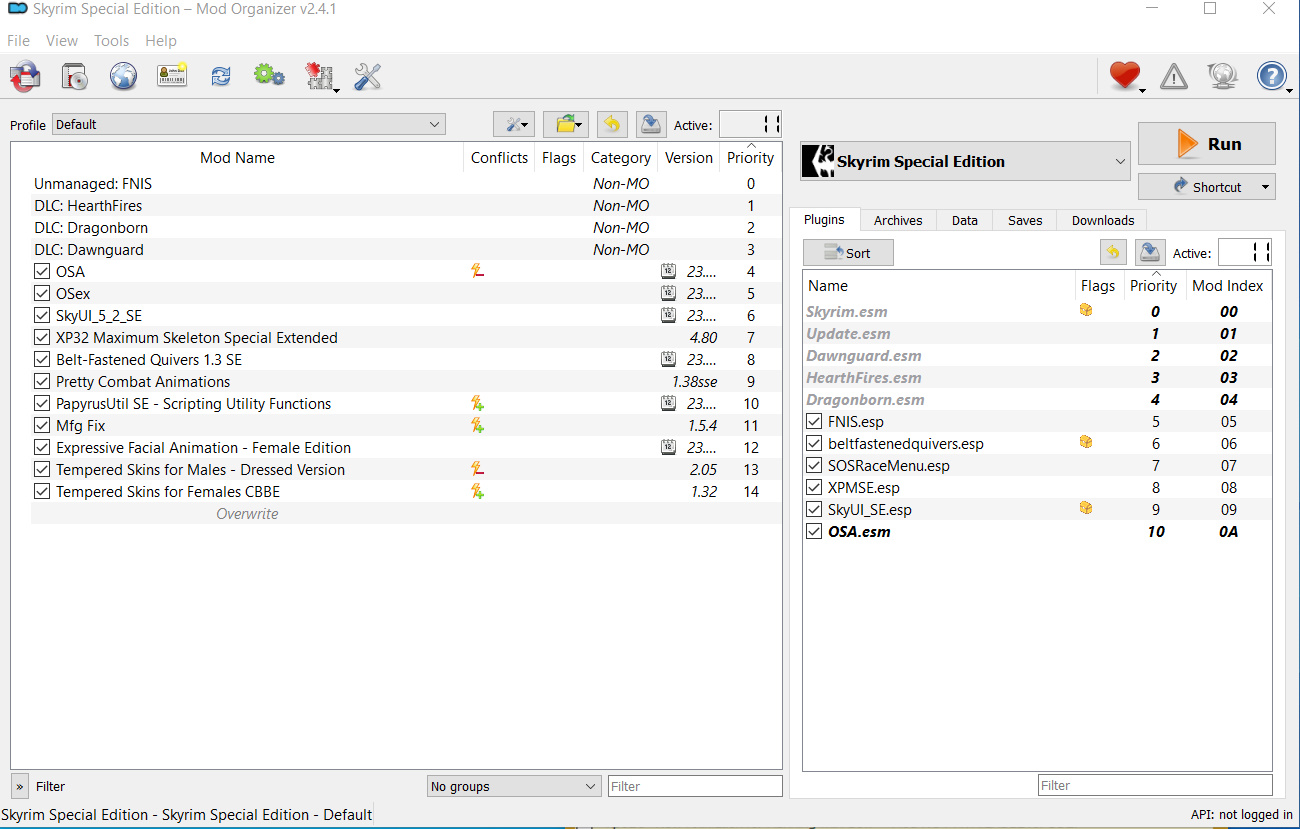The width and height of the screenshot is (1300, 829).
Task: Click the flag icon beside beltfastenedquivers.esp
Action: point(1086,442)
